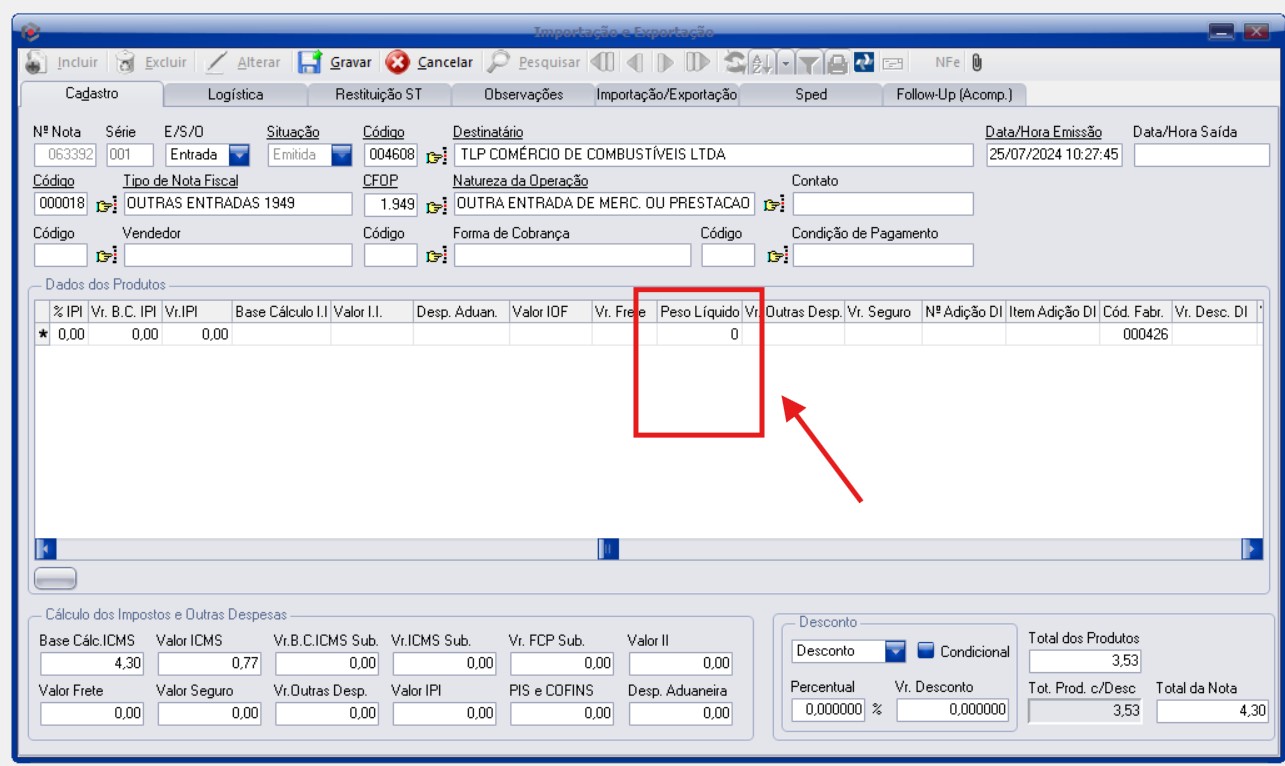
Task: Click the NFe toolbar button
Action: click(947, 62)
